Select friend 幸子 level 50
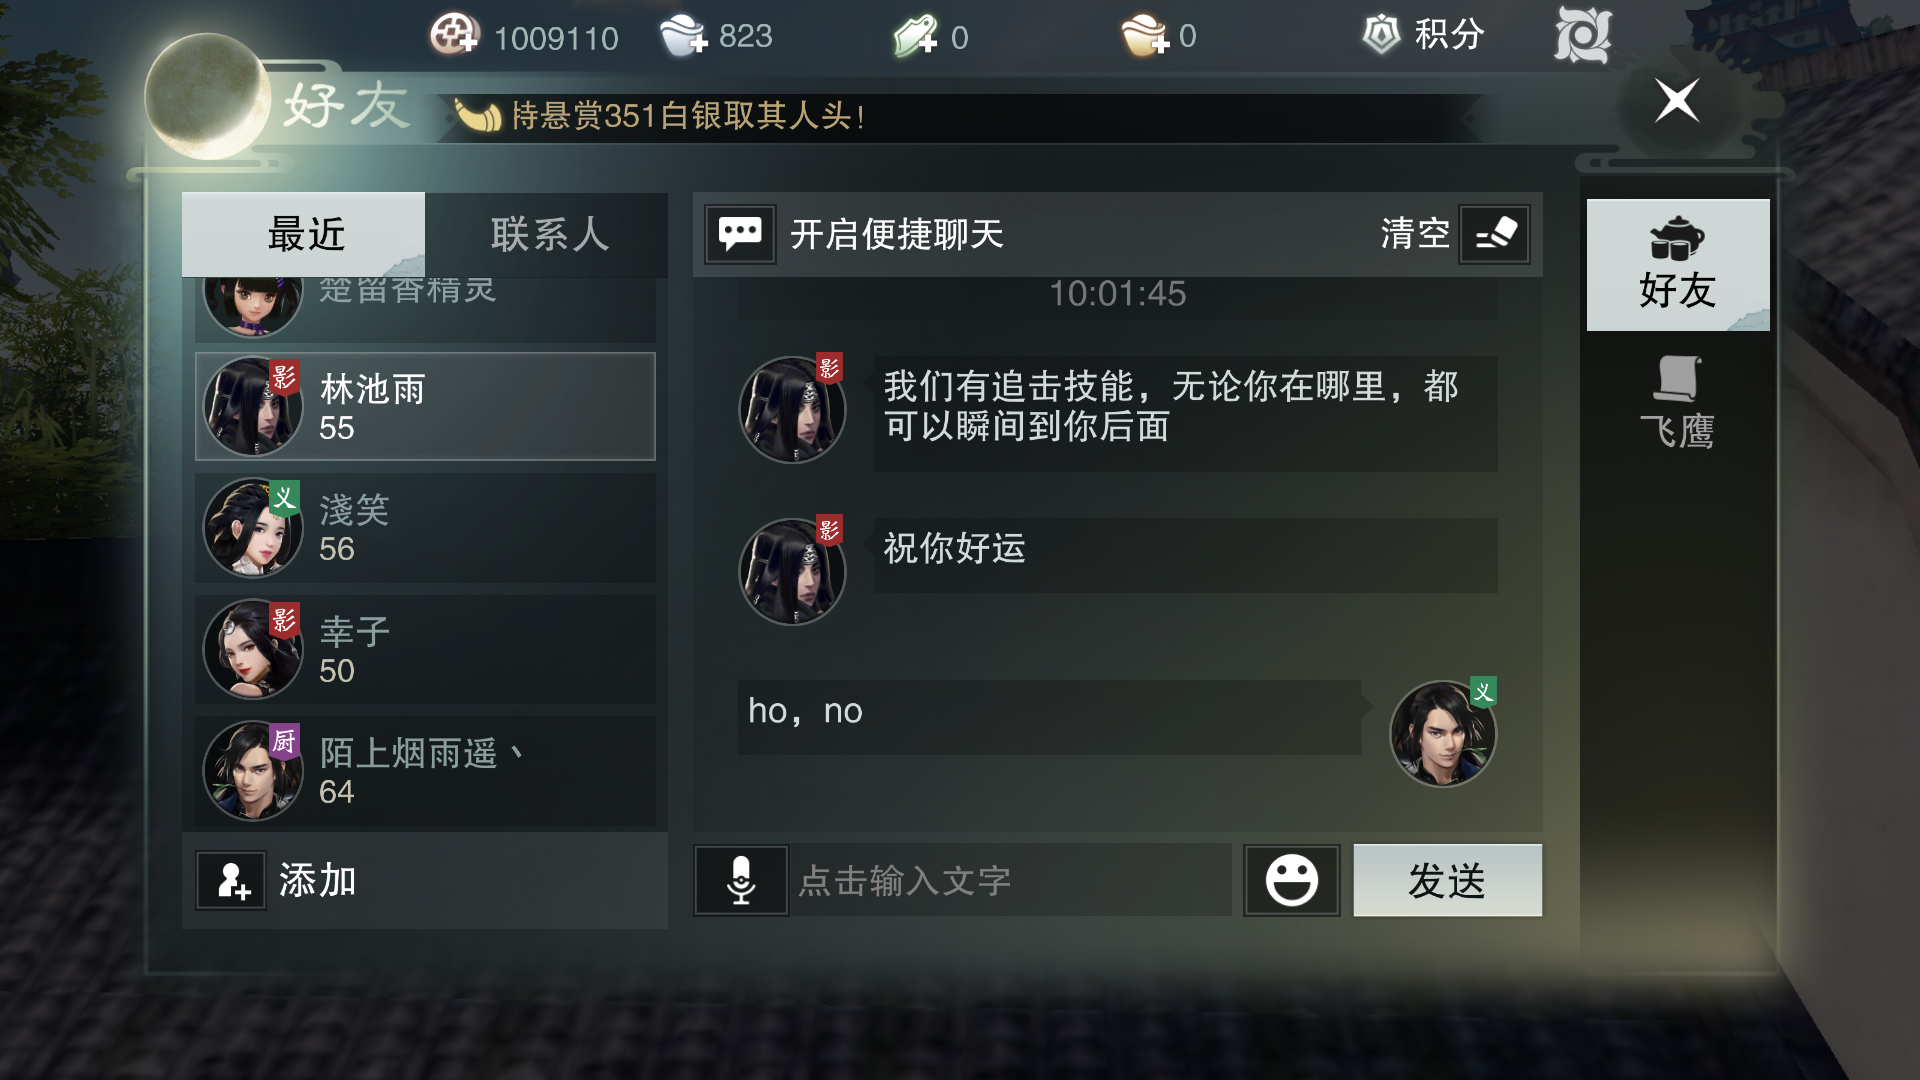The image size is (1920, 1080). 425,649
